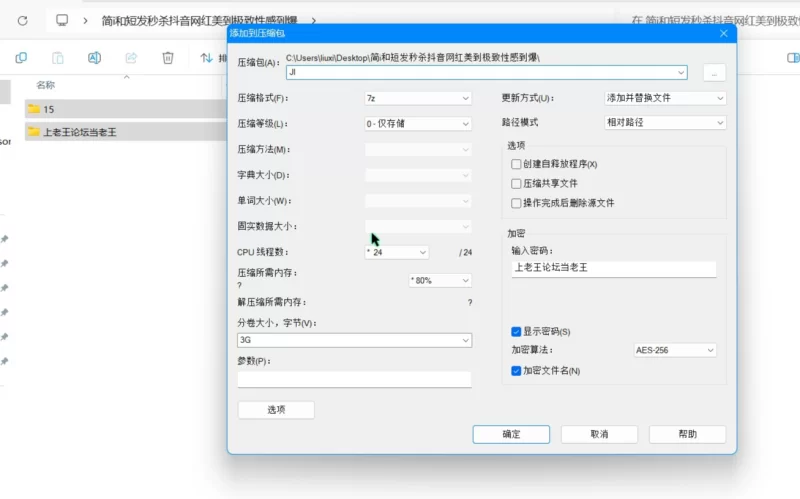800x499 pixels.
Task: Click the Explorer copy icon
Action: (x=21, y=58)
